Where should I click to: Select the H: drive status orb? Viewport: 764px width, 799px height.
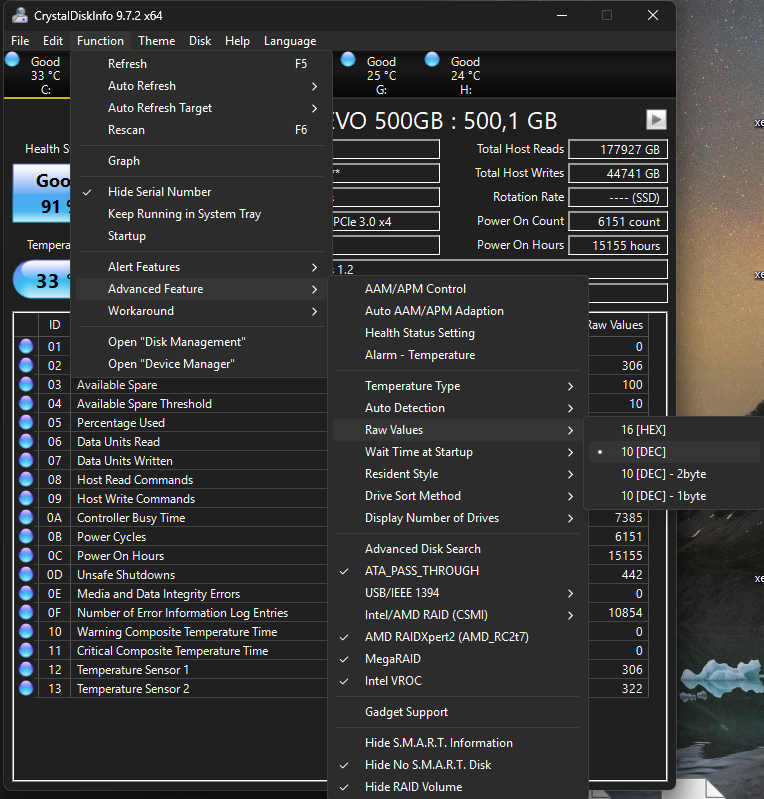coord(432,60)
